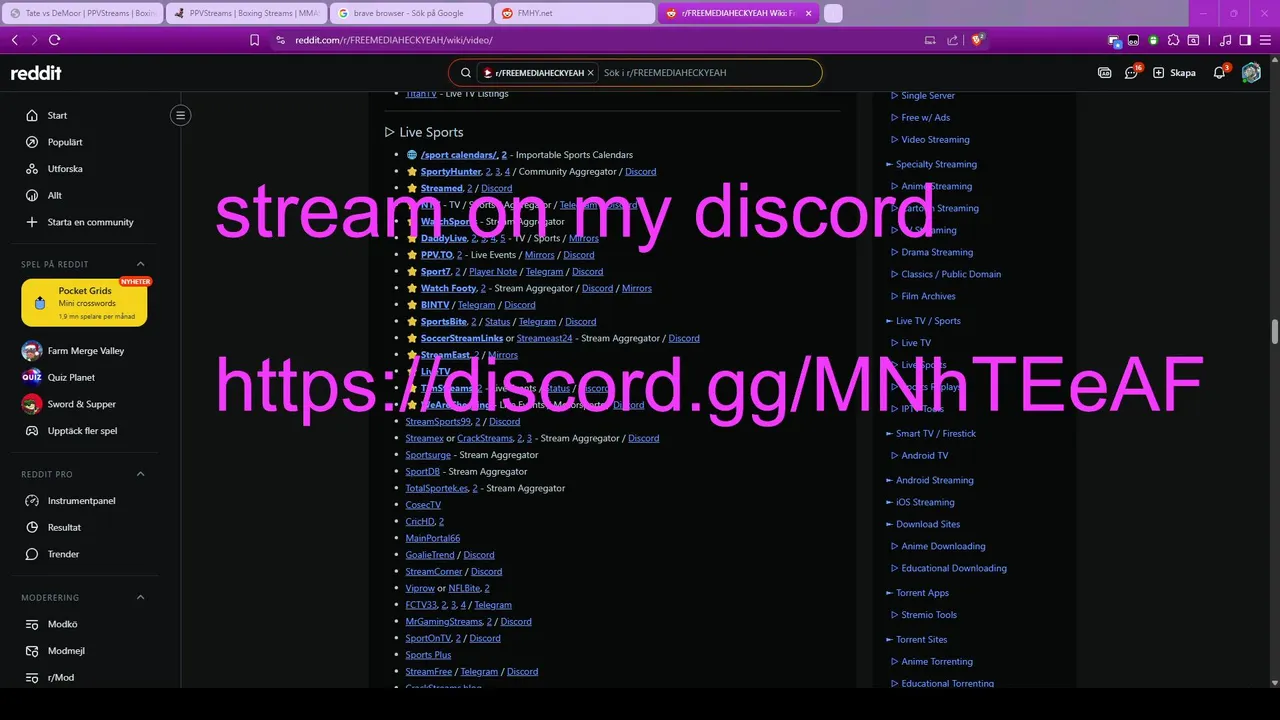Switch to the Tate vs DeMoor PPVStreams tab

[x=82, y=13]
